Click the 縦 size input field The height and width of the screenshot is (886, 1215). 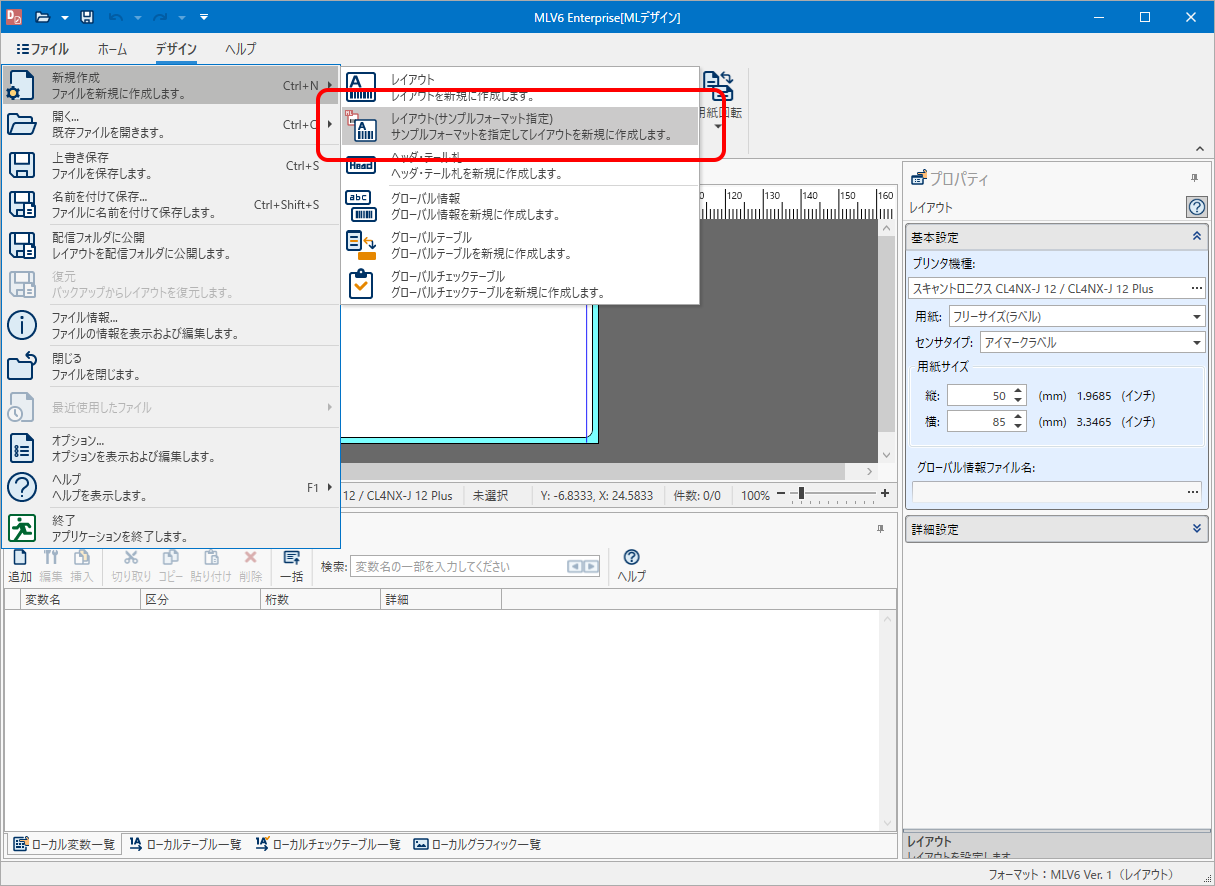[978, 395]
